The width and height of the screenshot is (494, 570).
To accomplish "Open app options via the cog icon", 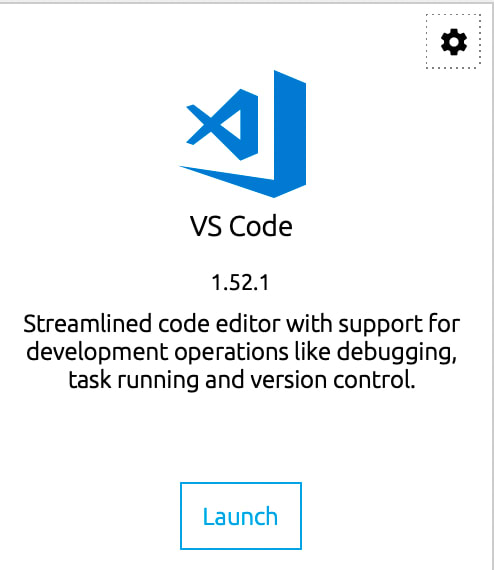I will pyautogui.click(x=454, y=42).
